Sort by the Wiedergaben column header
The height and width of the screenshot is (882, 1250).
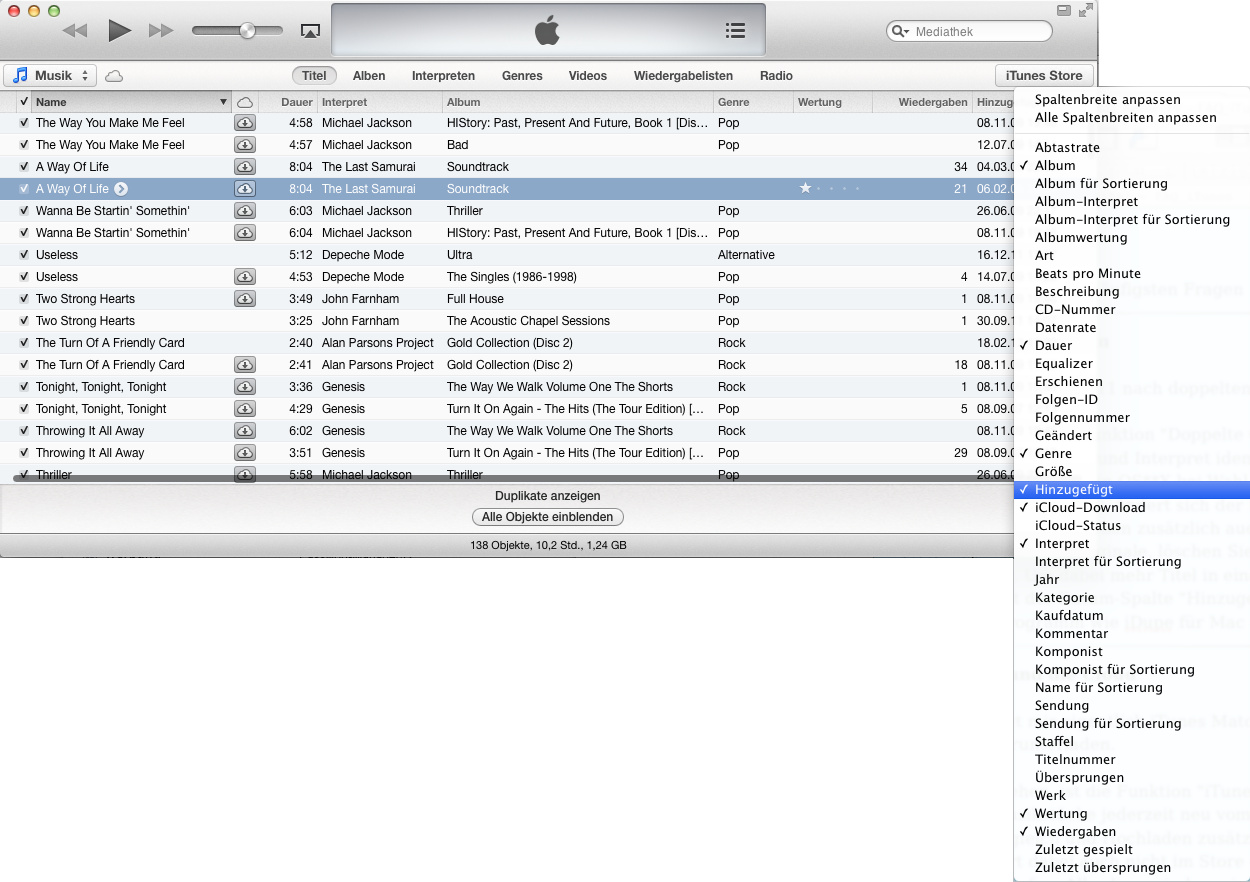click(922, 102)
